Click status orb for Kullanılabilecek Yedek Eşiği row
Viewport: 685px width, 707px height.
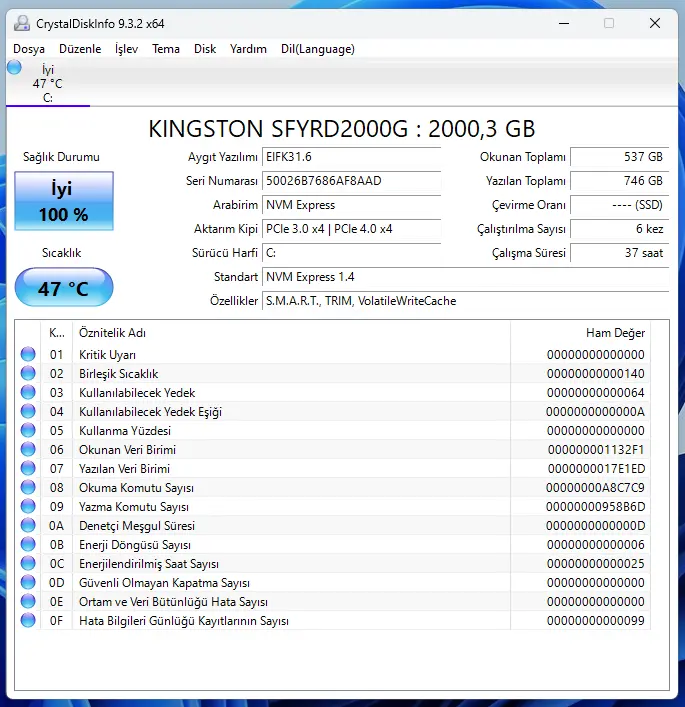28,411
